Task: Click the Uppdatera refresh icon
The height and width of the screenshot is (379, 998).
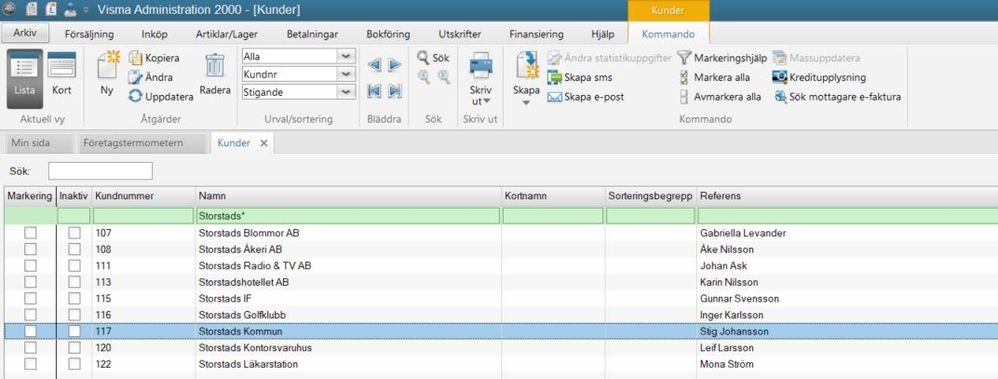Action: point(136,97)
